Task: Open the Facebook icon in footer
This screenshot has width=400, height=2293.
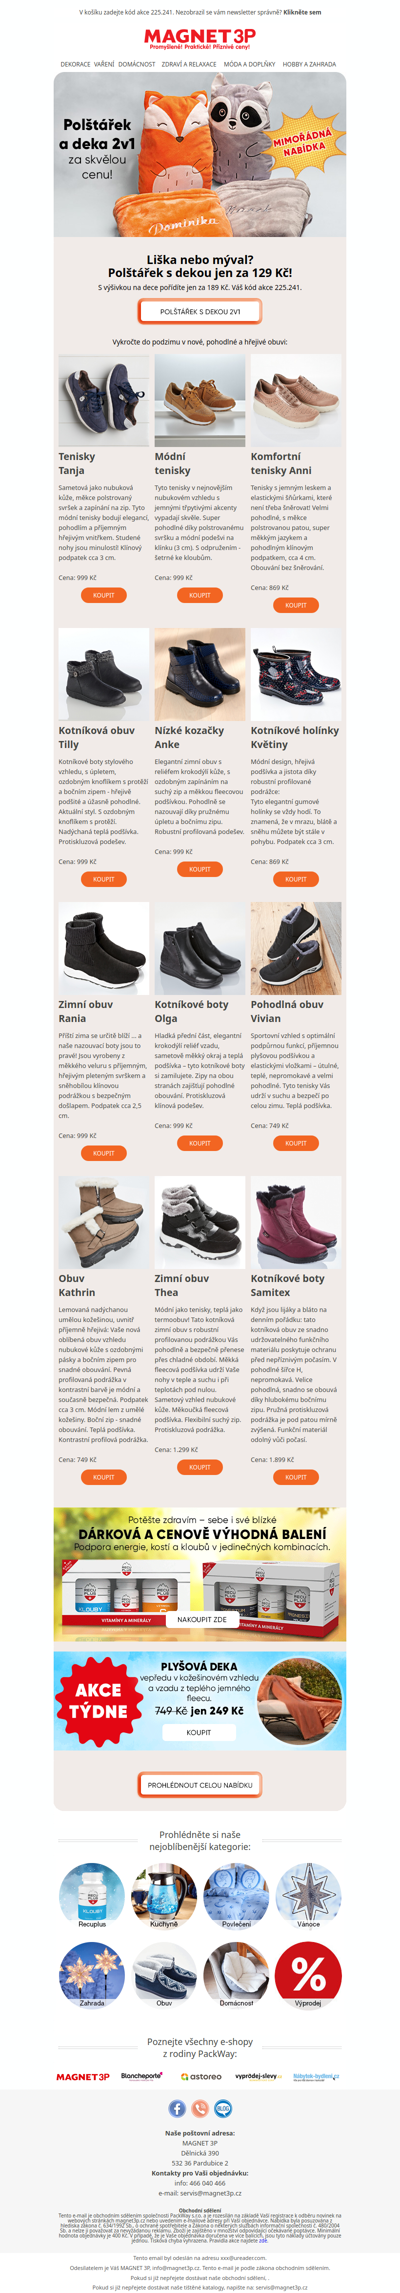Action: click(177, 2108)
